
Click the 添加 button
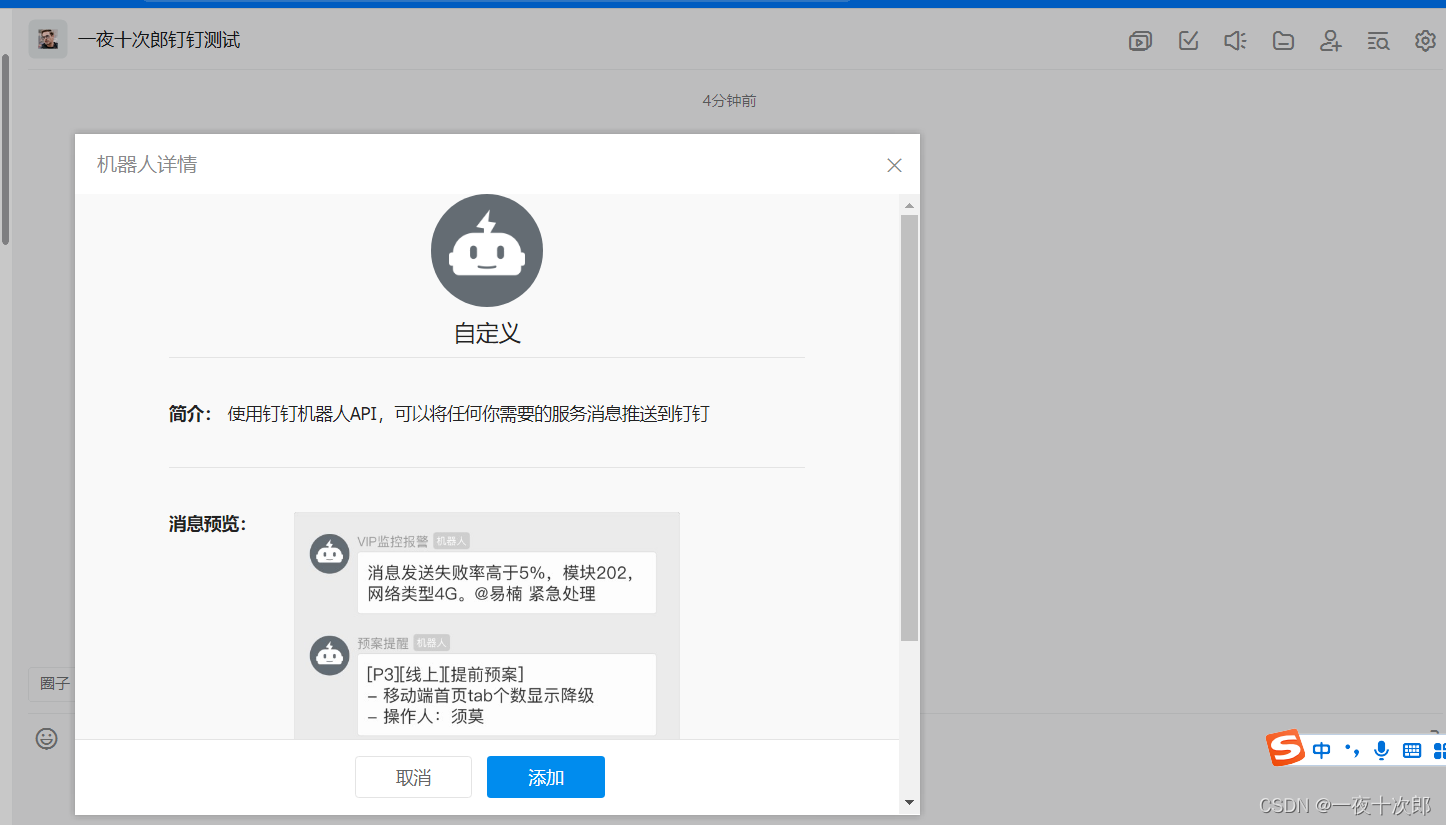tap(546, 777)
